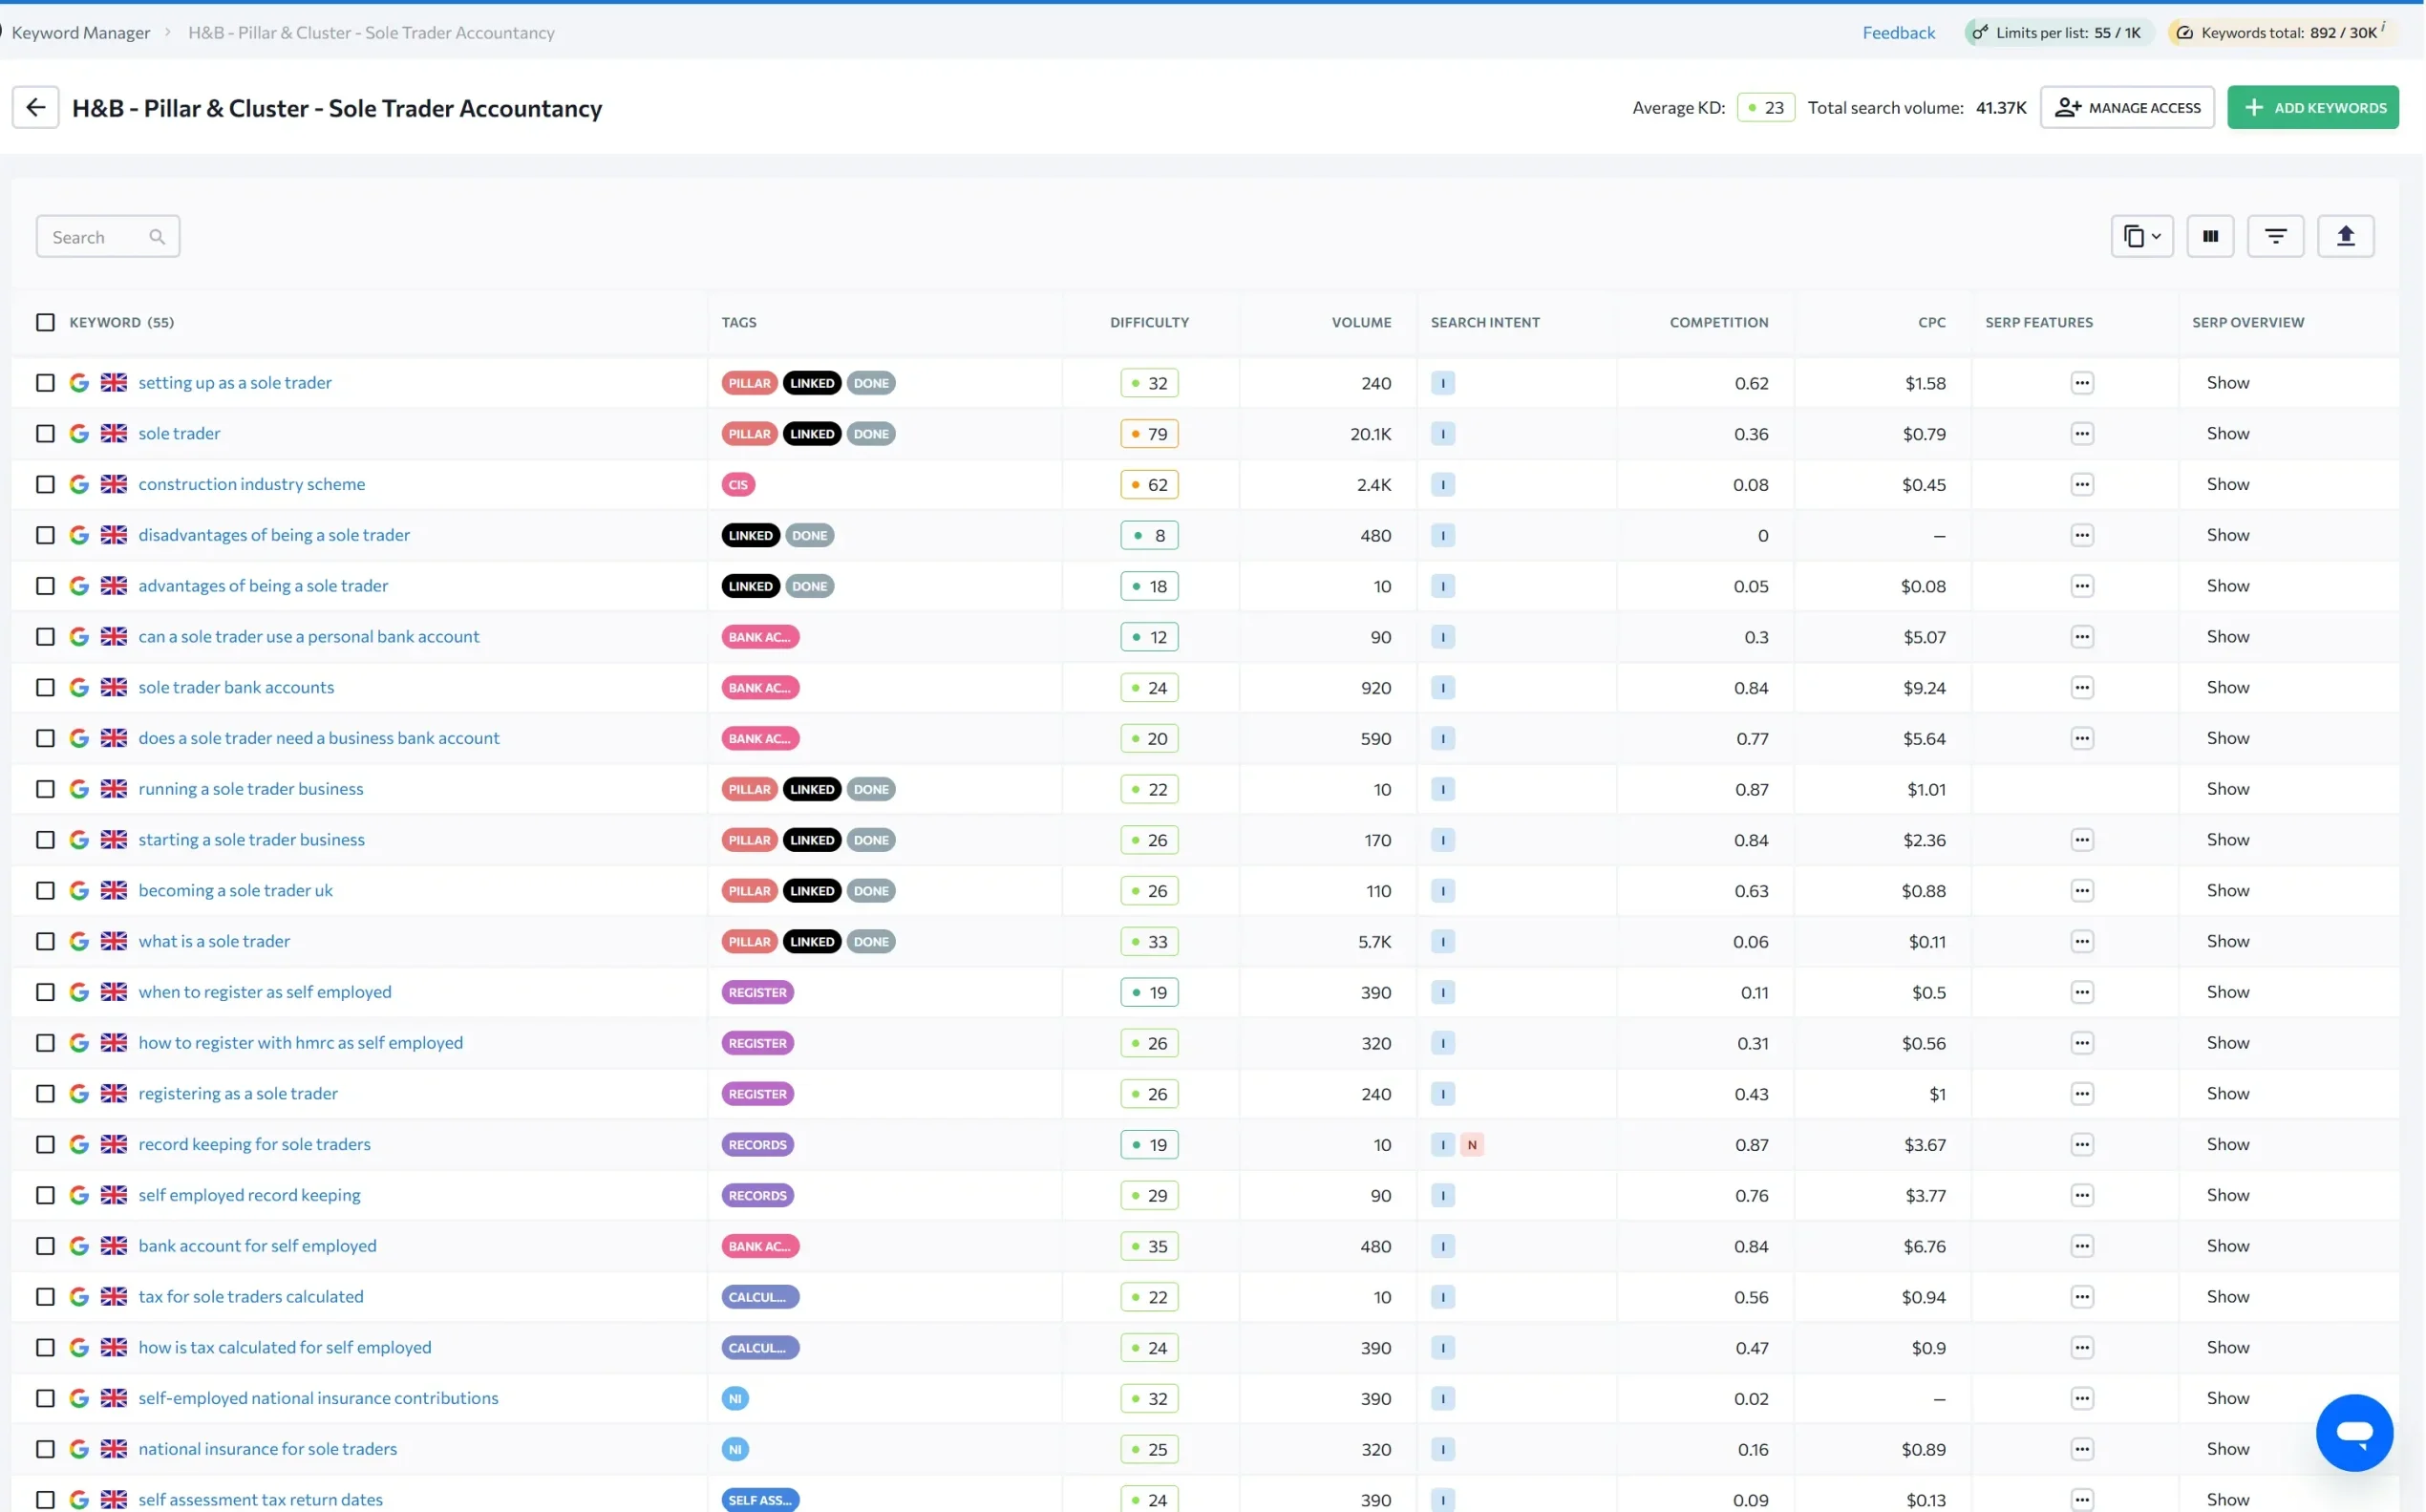The height and width of the screenshot is (1512, 2426).
Task: Click the back arrow beside the list title
Action: pos(35,108)
